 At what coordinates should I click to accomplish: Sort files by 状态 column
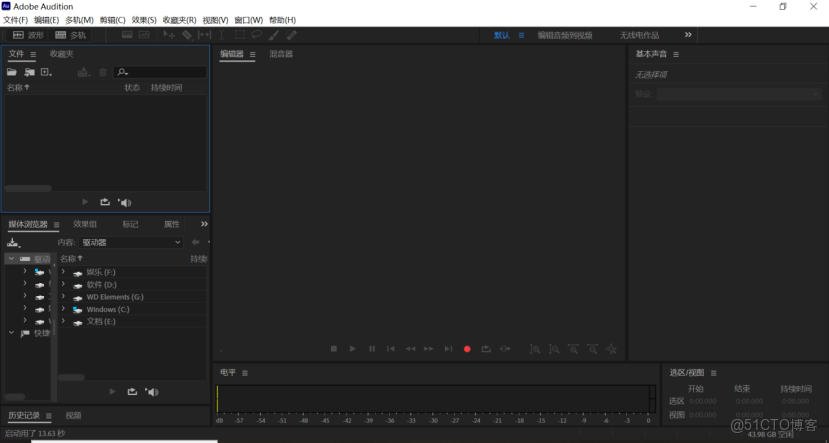132,88
